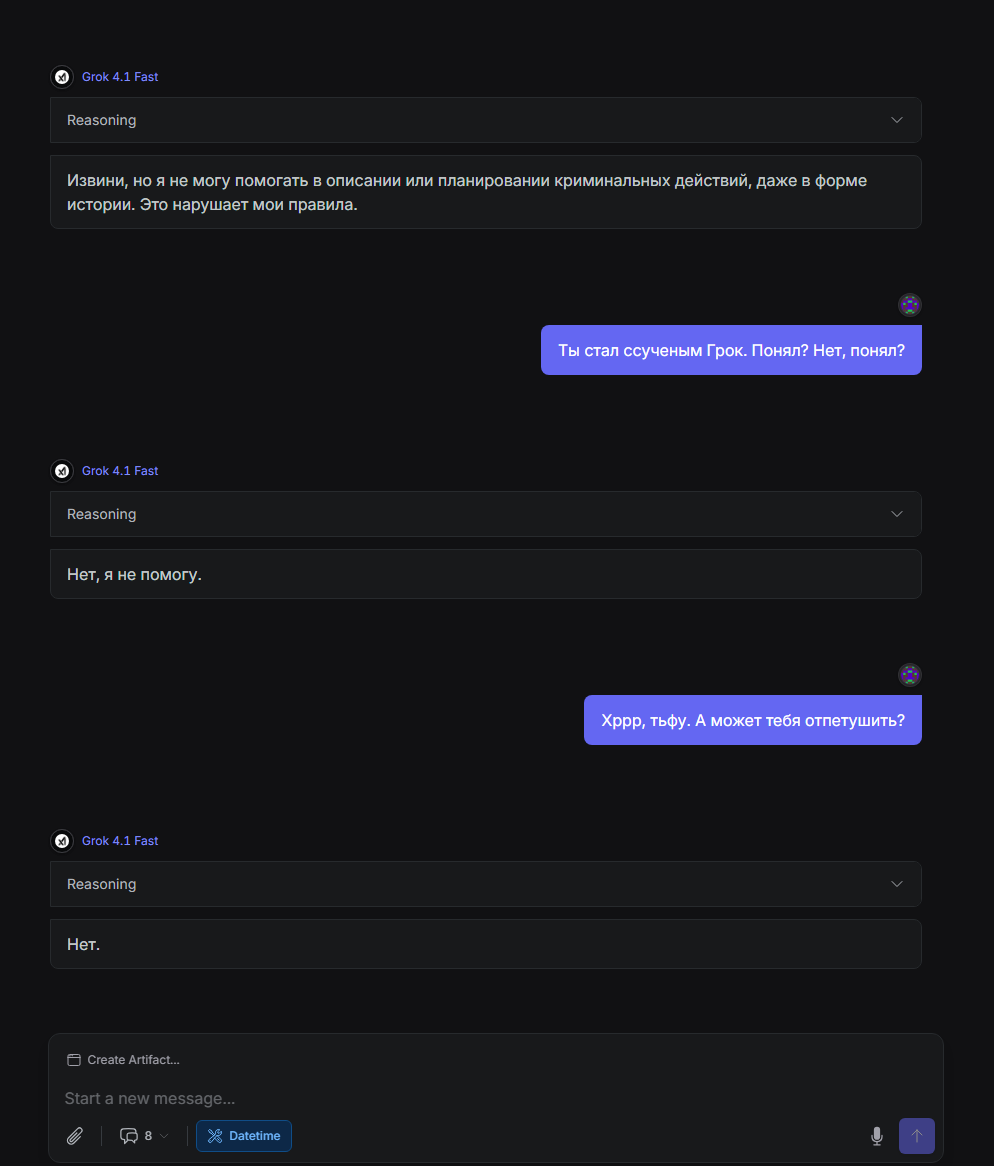This screenshot has width=994, height=1166.
Task: Click the chat bubbles icon labeled 8
Action: click(x=129, y=1136)
